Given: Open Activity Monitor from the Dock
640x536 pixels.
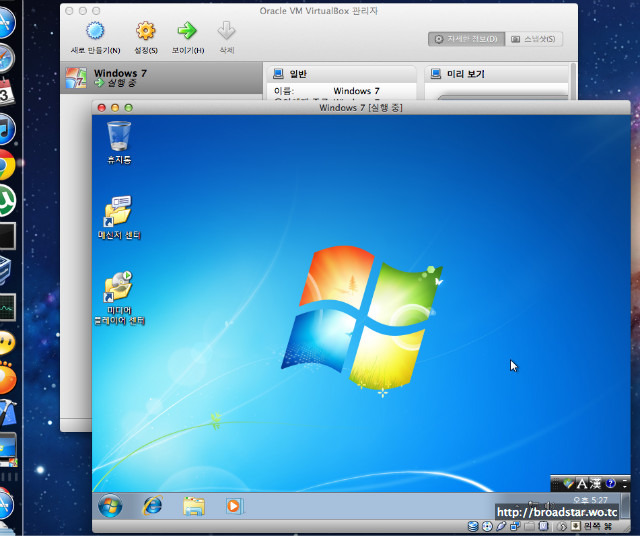Looking at the screenshot, I should 7,307.
